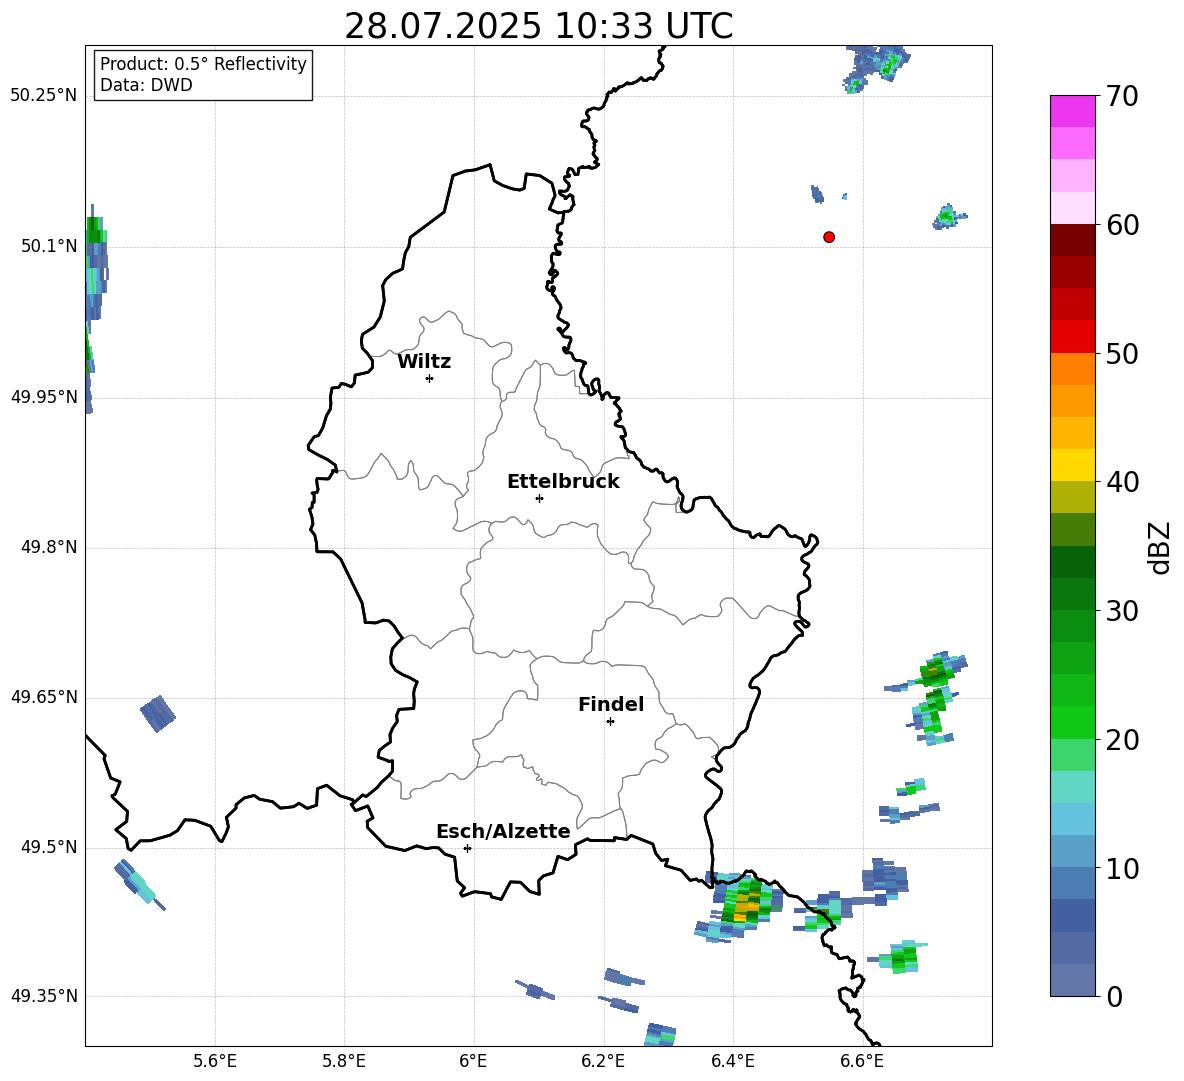
Task: Click the 49.95°N latitude label
Action: pos(44,397)
